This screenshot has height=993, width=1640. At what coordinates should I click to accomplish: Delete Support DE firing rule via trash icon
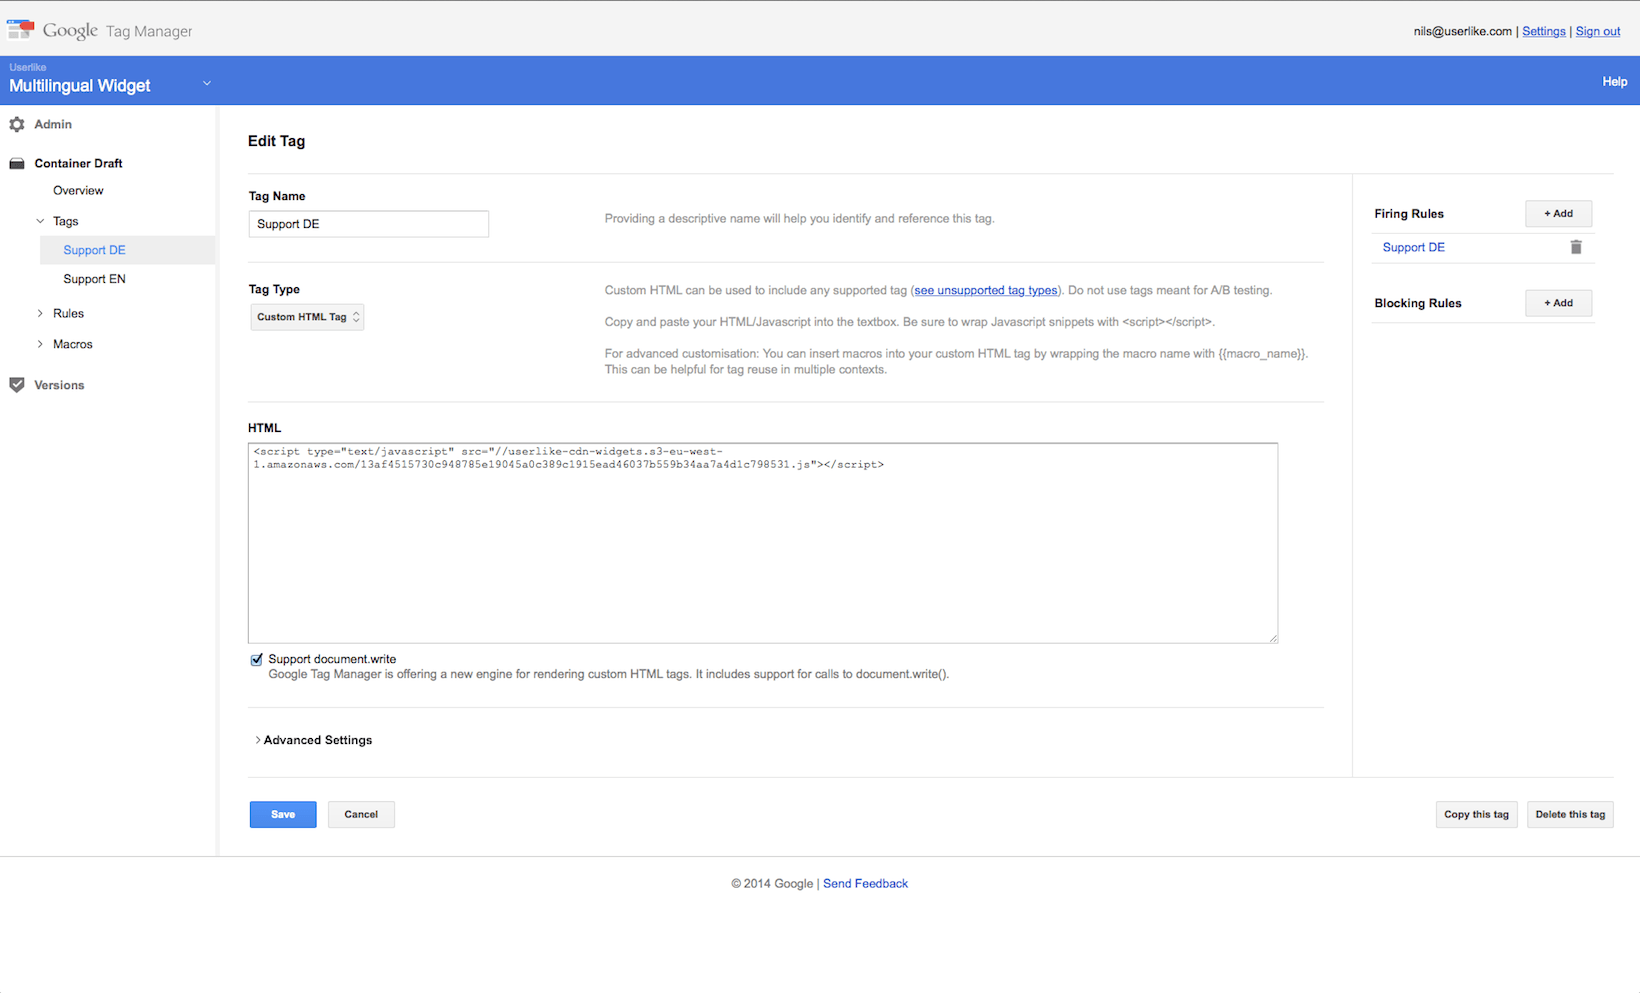pos(1576,247)
